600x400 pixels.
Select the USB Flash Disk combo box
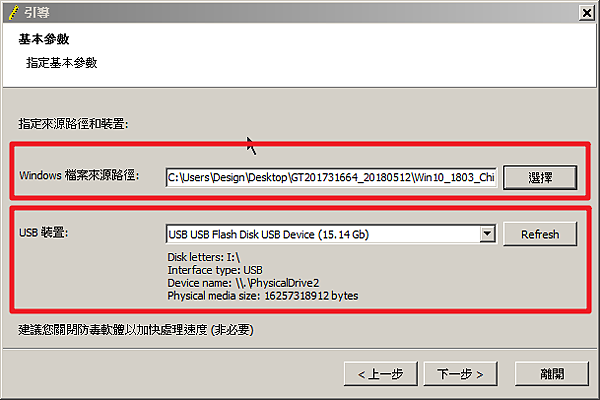coord(331,234)
